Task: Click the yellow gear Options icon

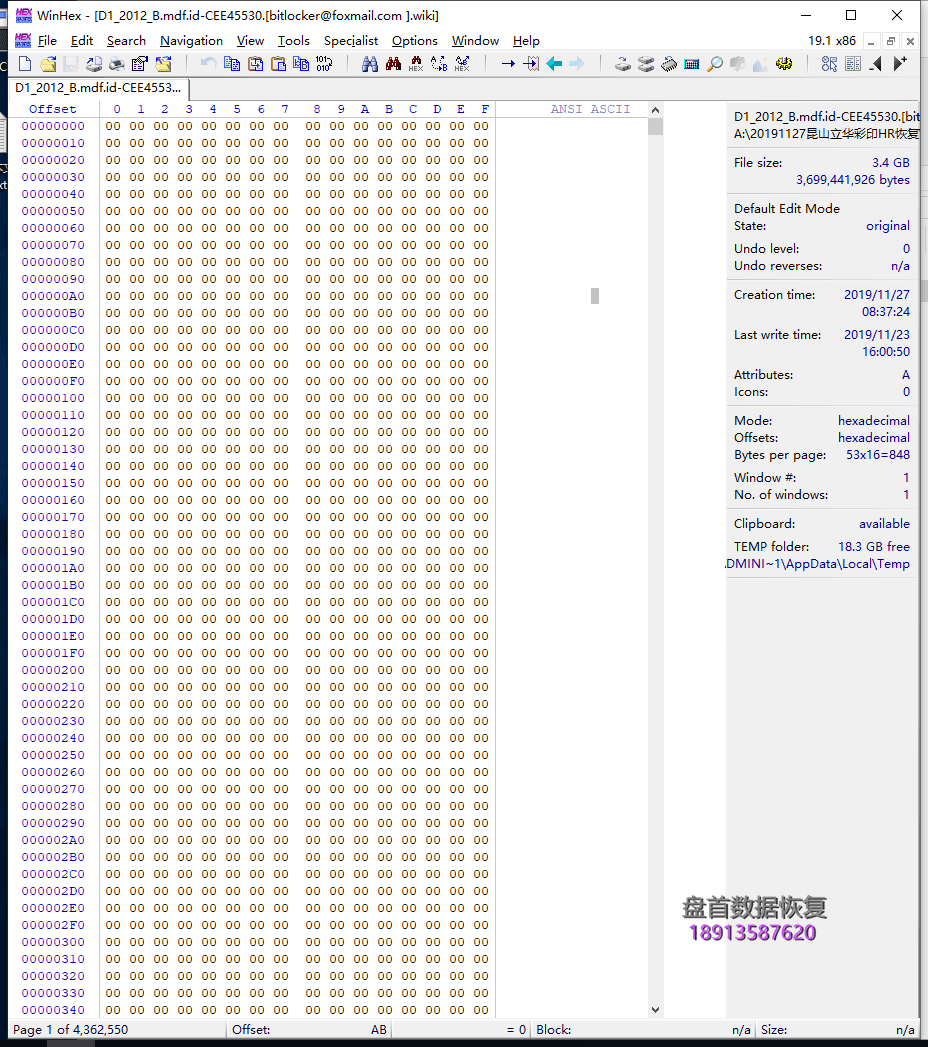Action: coord(784,64)
